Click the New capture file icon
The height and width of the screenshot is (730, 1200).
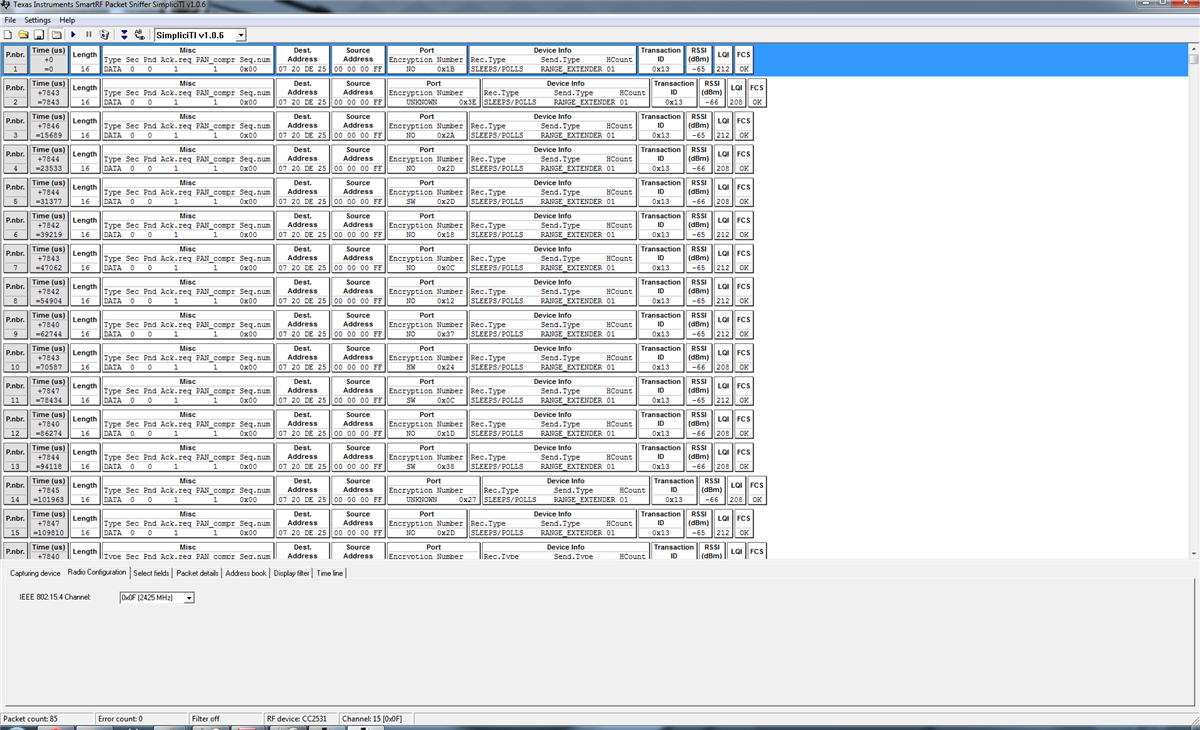[9, 35]
